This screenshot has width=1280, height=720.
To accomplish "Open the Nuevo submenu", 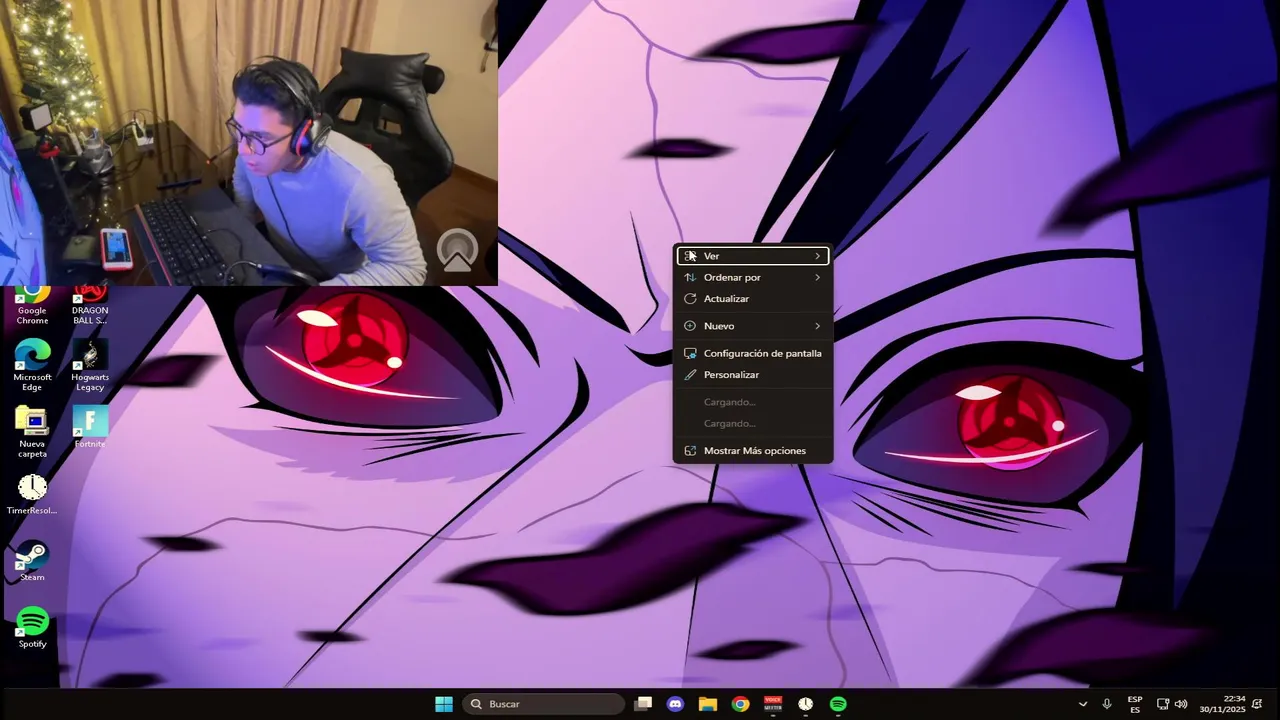I will coord(753,326).
